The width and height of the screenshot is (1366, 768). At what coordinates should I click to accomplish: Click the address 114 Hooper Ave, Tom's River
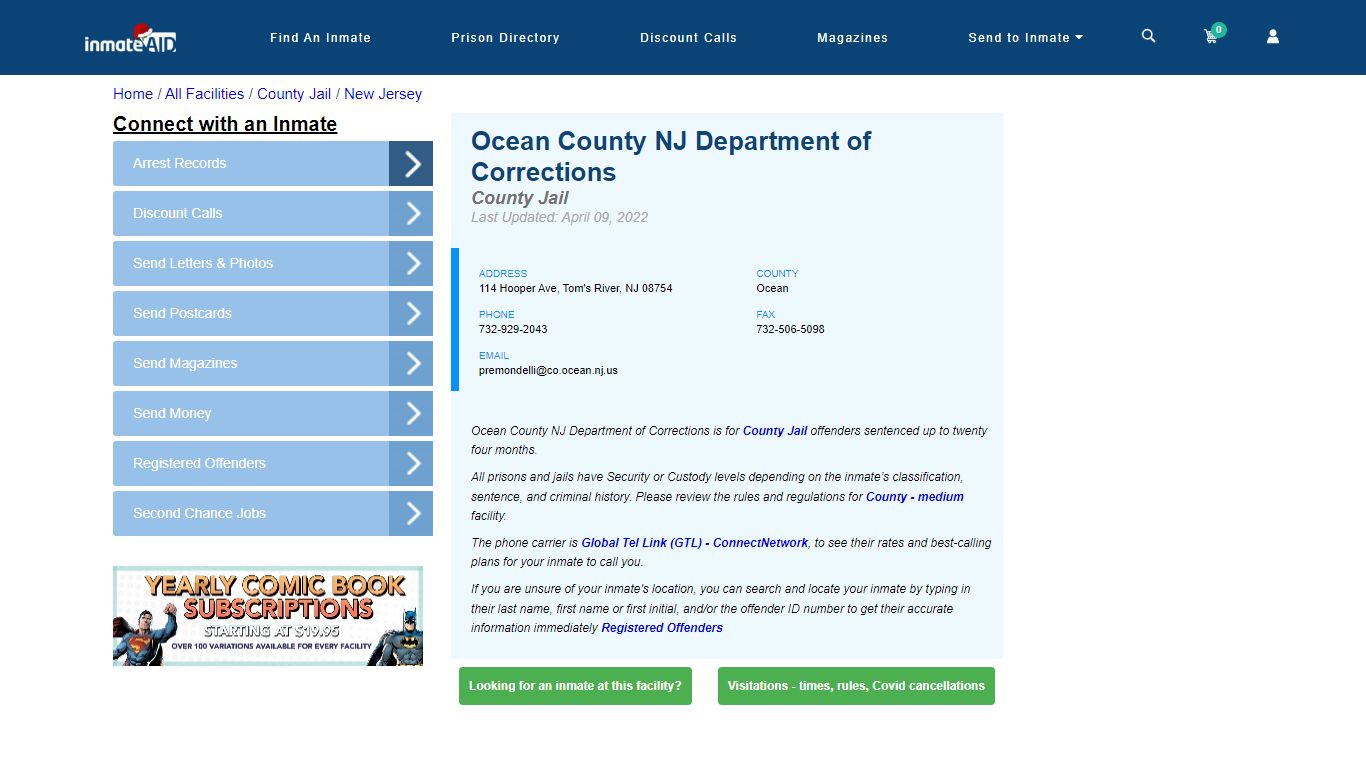point(576,288)
